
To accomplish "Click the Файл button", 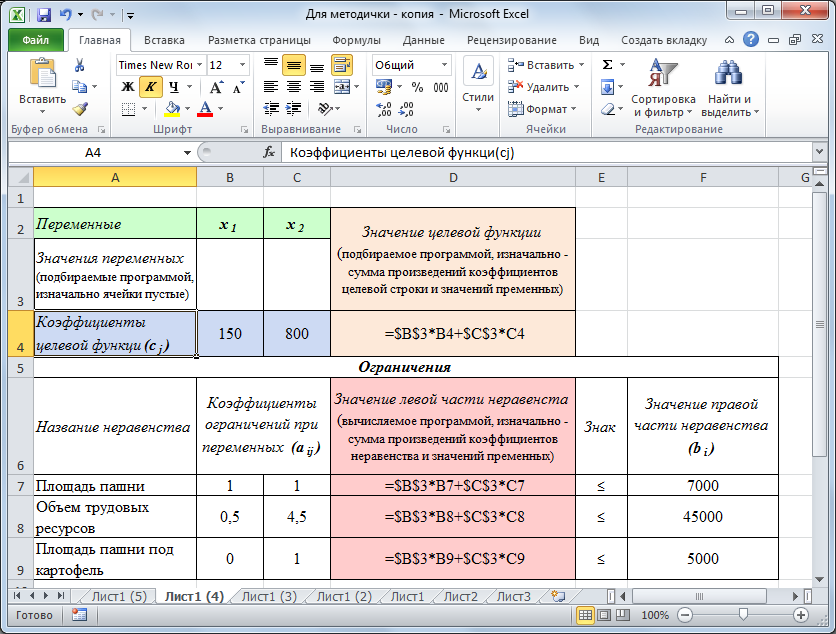I will (35, 40).
